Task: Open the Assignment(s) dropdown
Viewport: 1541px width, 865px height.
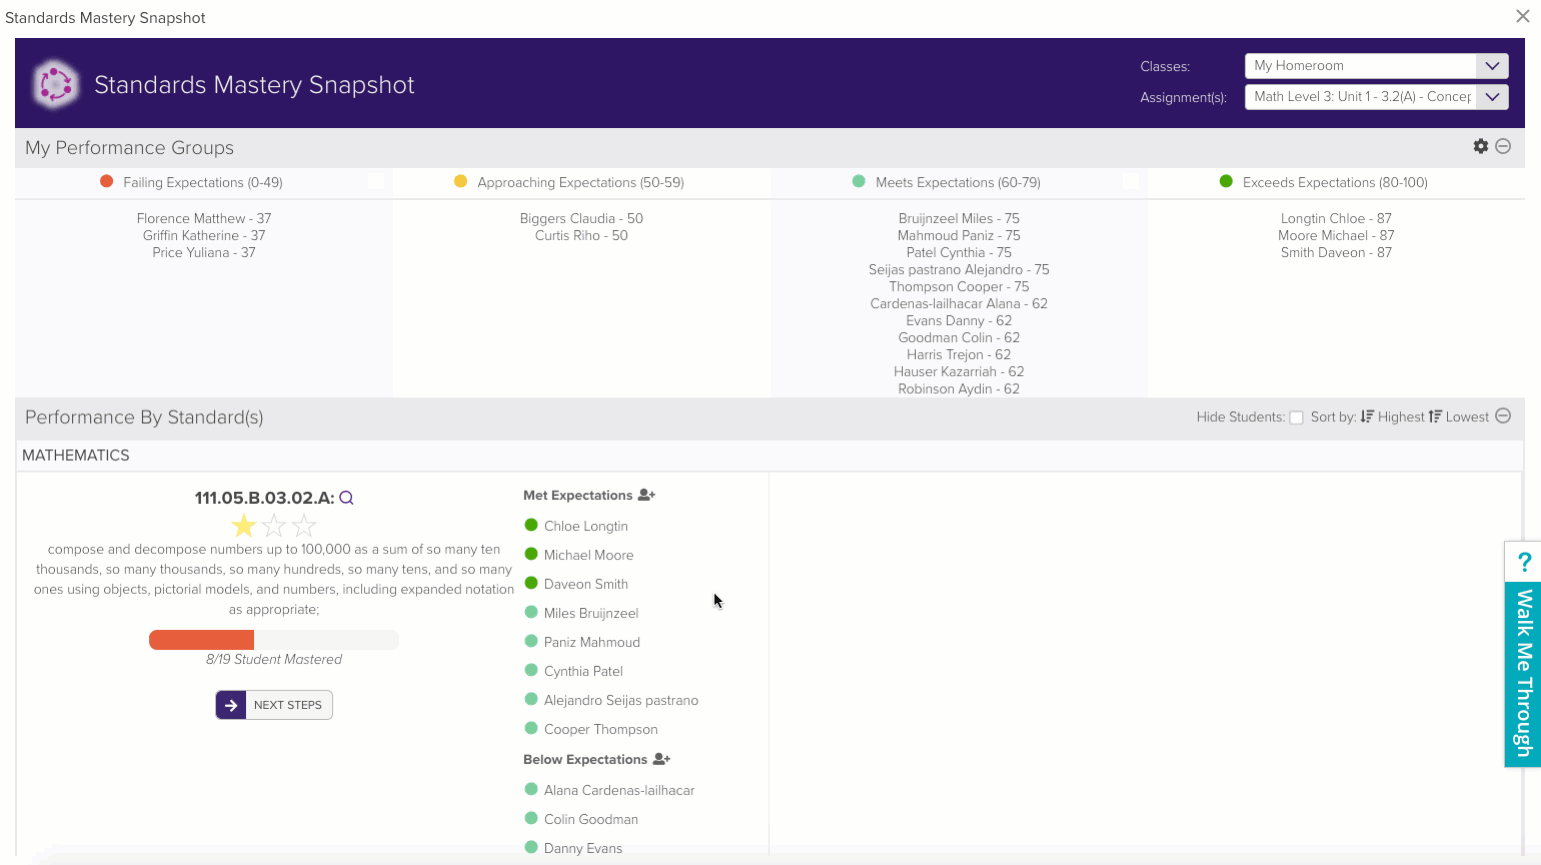Action: pos(1375,97)
